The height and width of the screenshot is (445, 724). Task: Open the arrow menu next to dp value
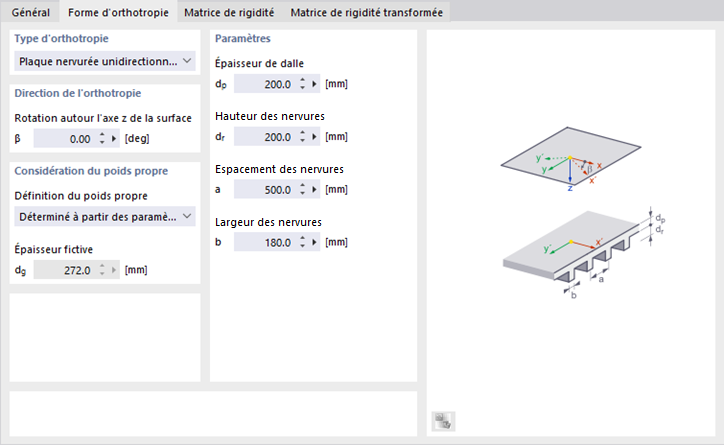coord(314,84)
